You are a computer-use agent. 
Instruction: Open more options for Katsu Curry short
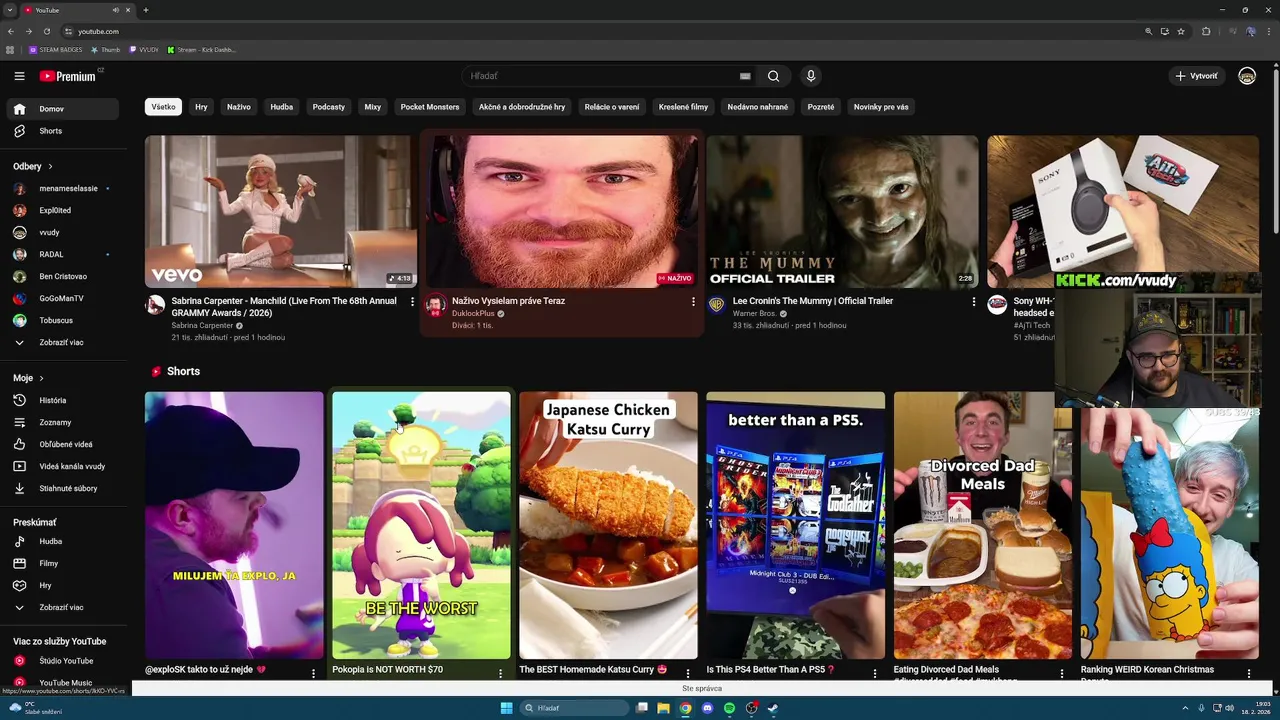point(688,673)
